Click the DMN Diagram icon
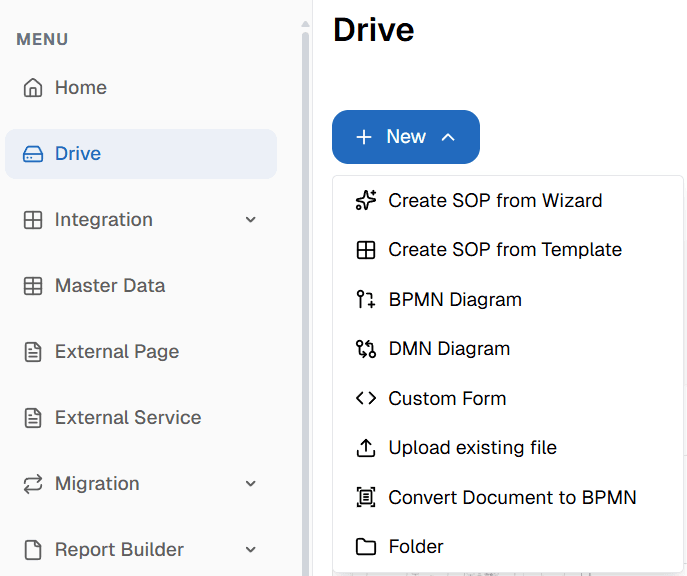The width and height of the screenshot is (687, 576). pyautogui.click(x=366, y=349)
